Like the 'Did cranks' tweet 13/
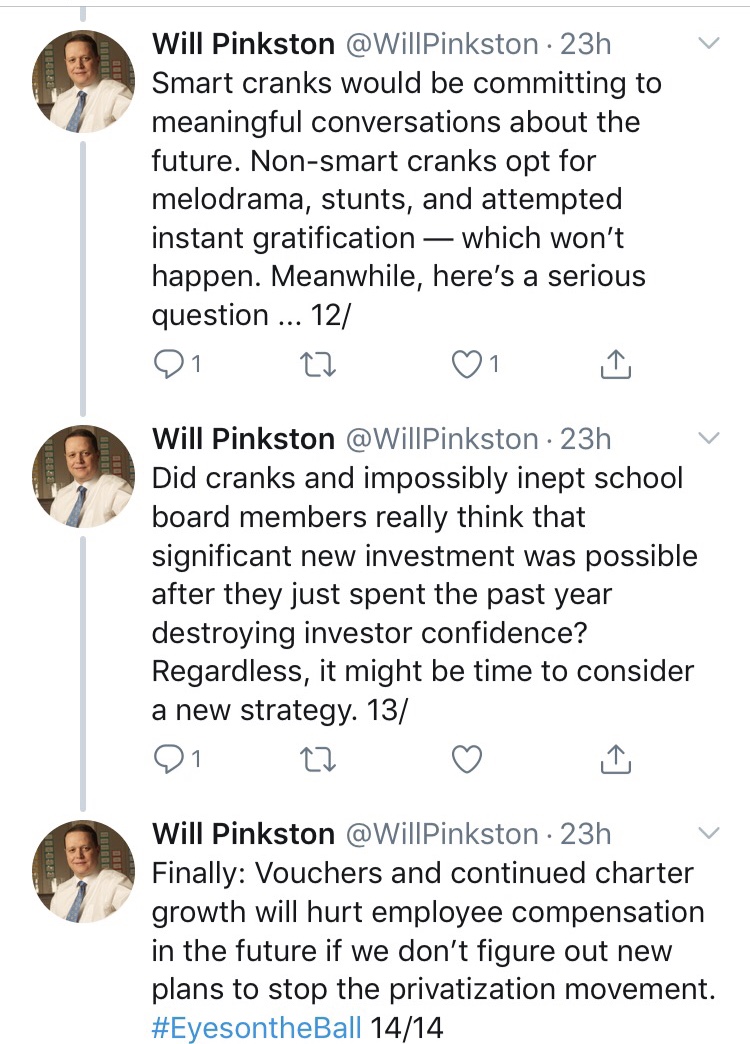The height and width of the screenshot is (1044, 750). (466, 761)
